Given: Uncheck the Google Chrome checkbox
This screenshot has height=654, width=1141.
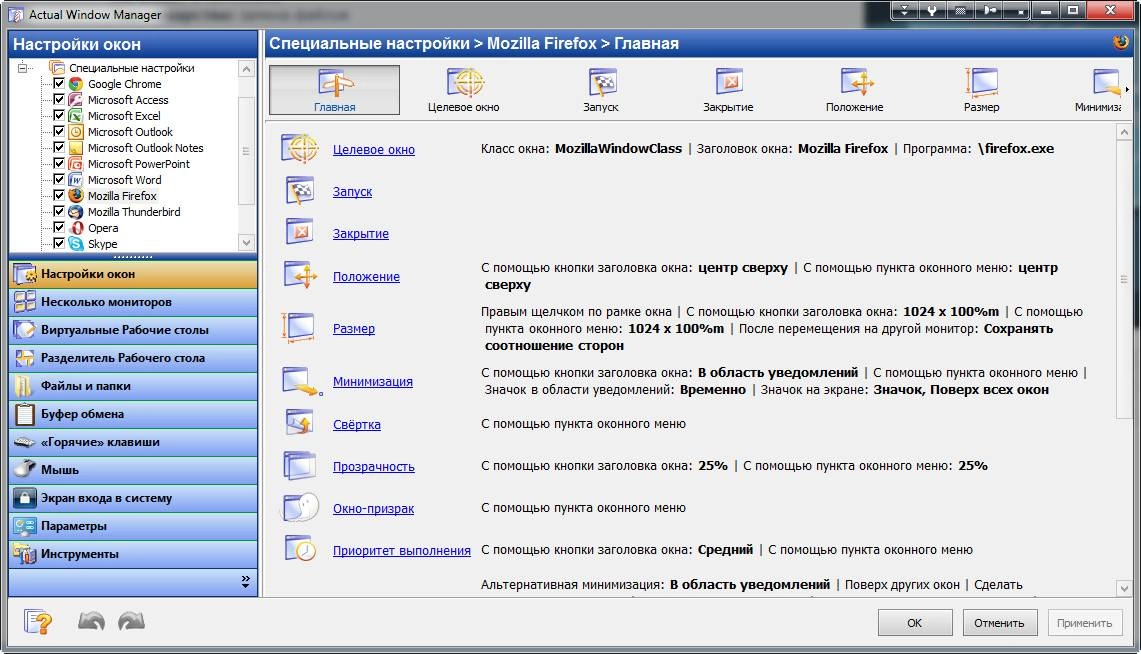Looking at the screenshot, I should [59, 83].
